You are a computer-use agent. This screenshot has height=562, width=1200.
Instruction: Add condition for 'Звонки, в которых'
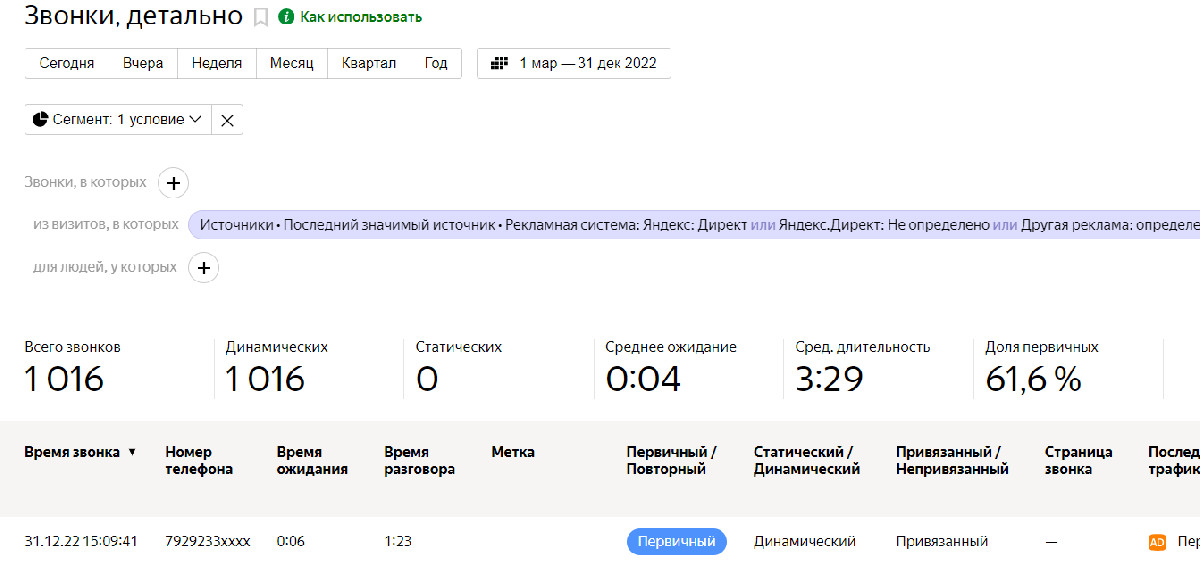point(174,183)
